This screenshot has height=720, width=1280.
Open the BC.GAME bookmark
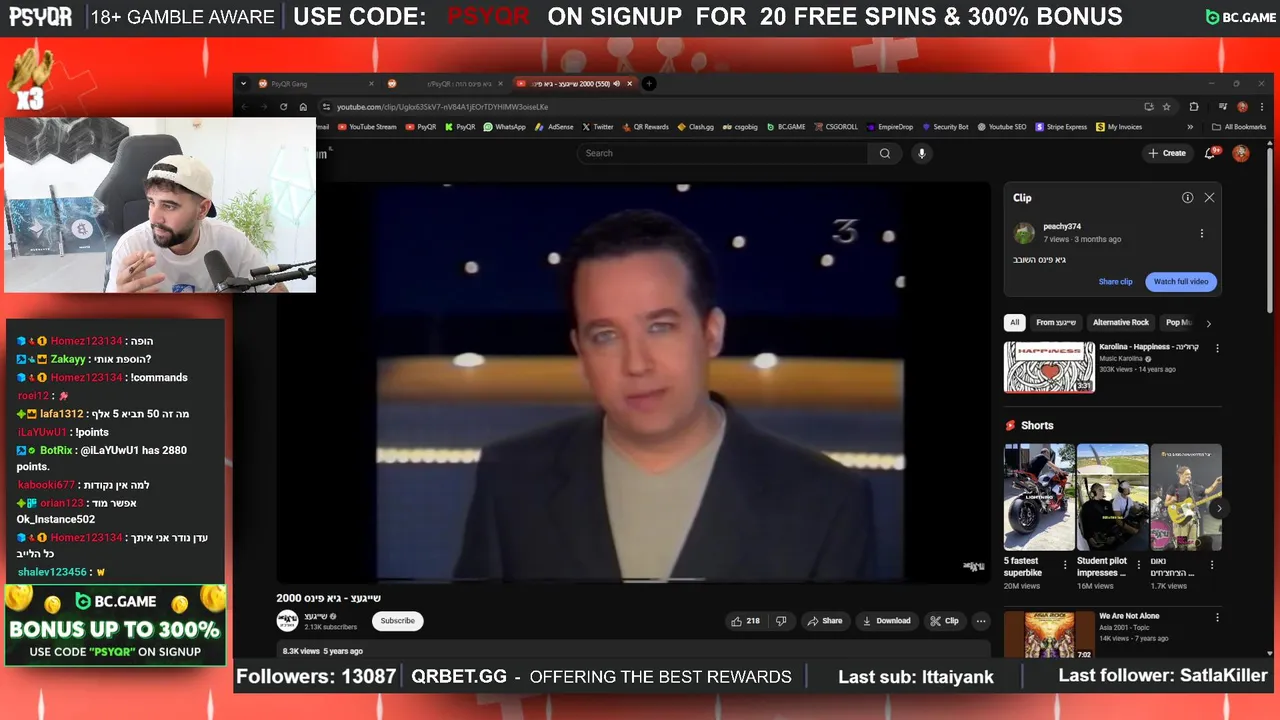[786, 127]
